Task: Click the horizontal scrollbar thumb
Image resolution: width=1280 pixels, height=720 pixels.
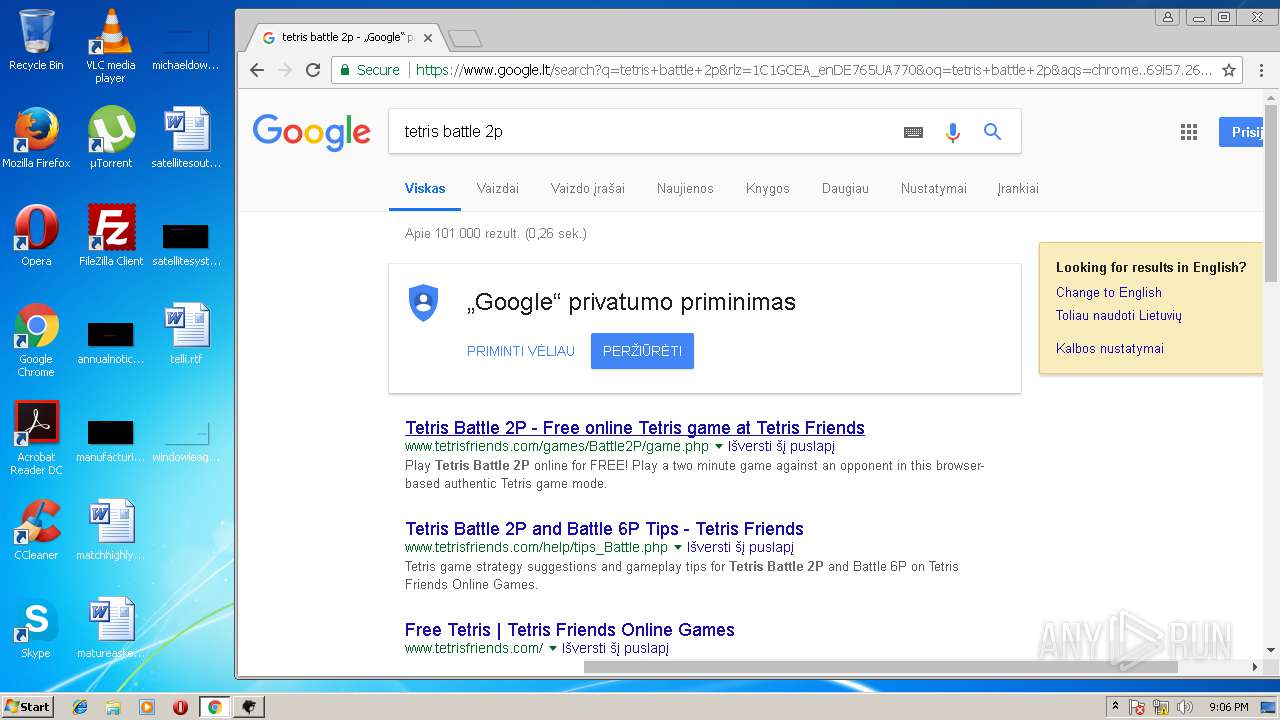Action: [x=880, y=667]
